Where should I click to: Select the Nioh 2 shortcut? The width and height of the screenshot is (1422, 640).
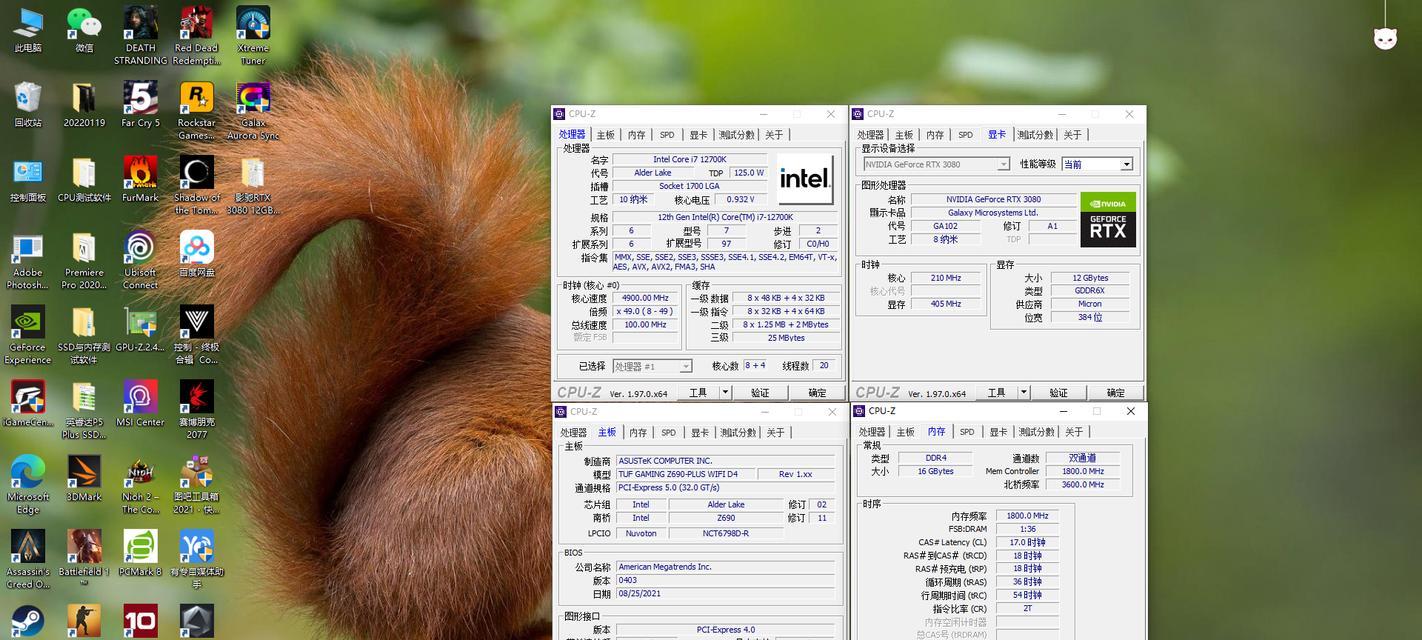pyautogui.click(x=140, y=486)
